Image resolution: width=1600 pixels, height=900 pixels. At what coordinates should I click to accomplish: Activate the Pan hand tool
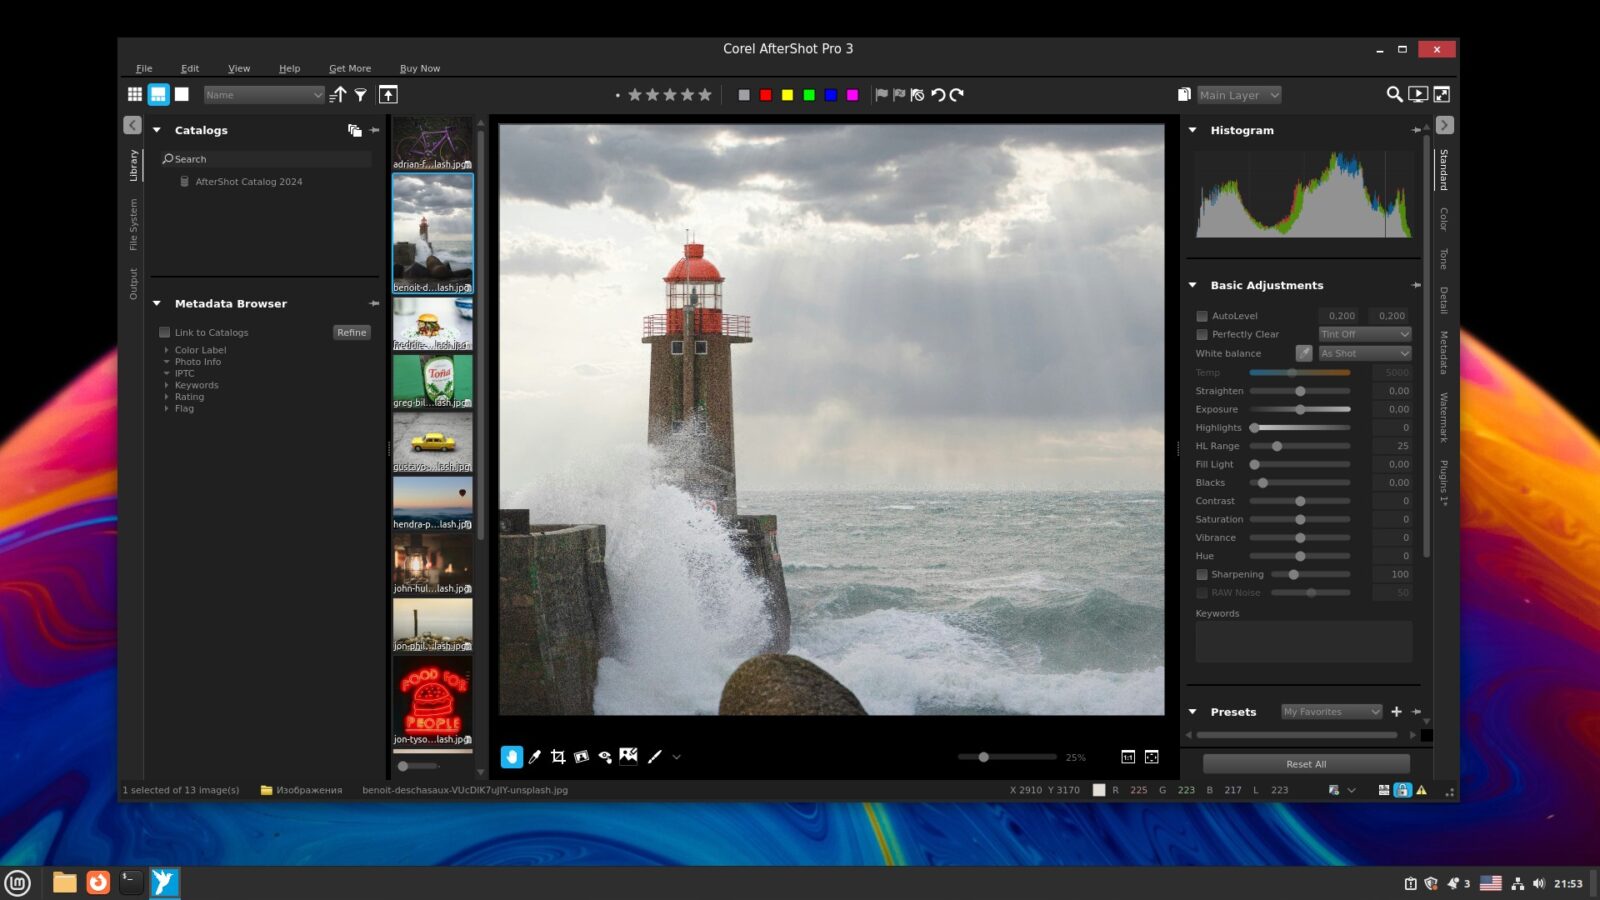click(x=512, y=757)
